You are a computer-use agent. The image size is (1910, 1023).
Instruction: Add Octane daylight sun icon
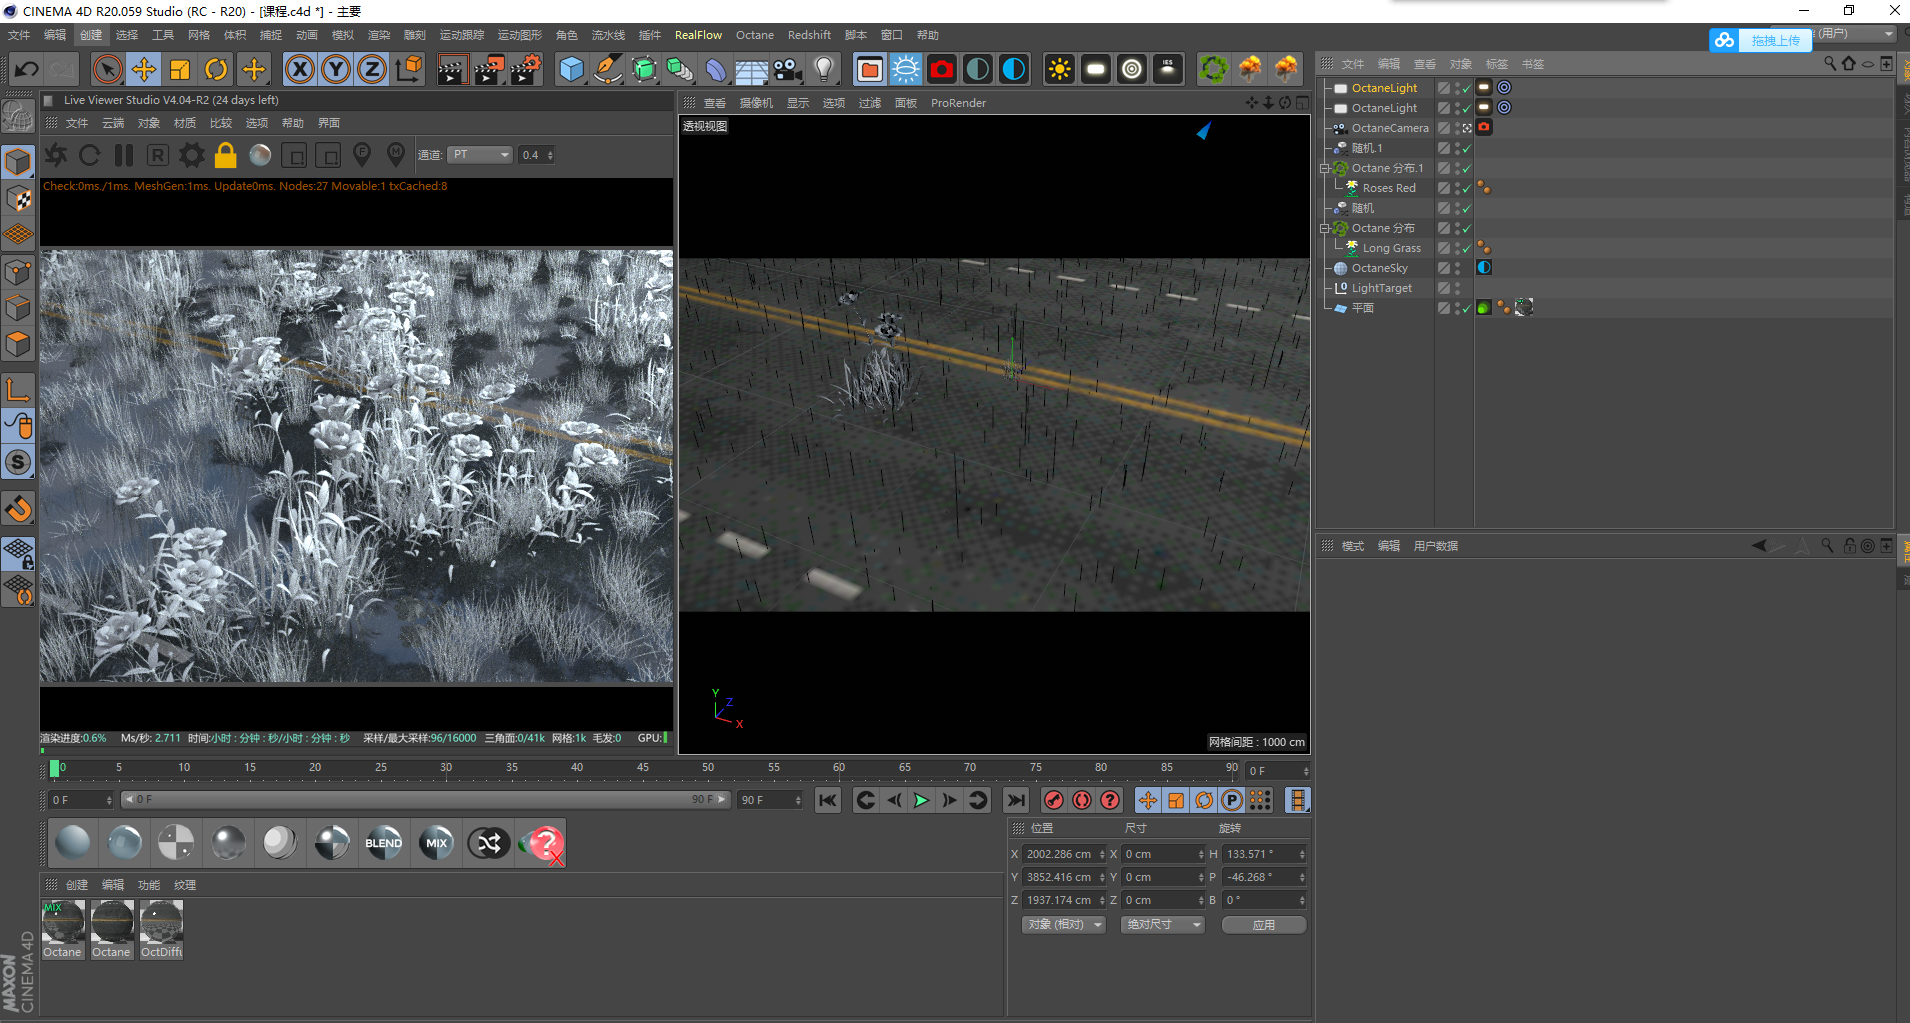click(x=1060, y=69)
